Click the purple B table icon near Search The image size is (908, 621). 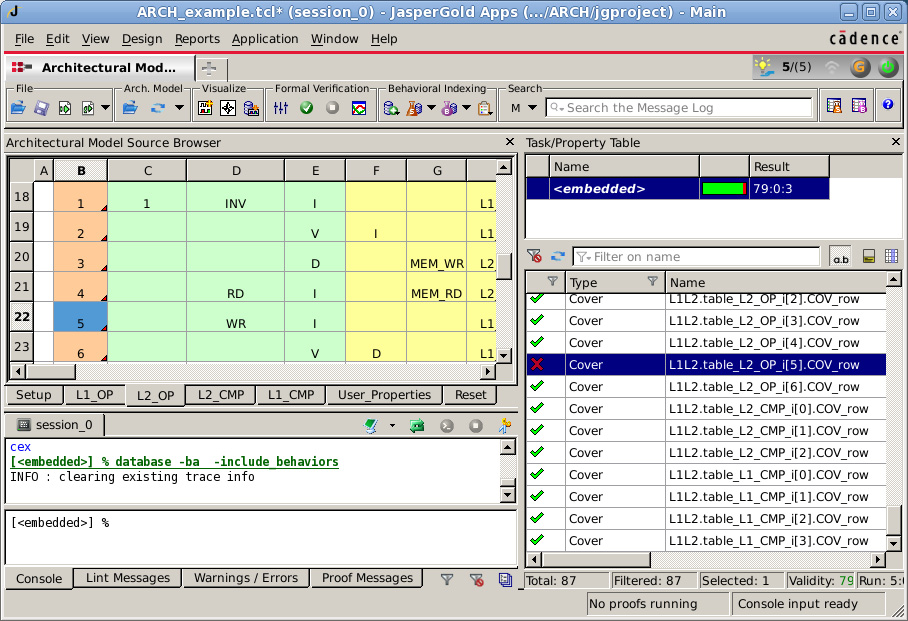click(x=859, y=106)
